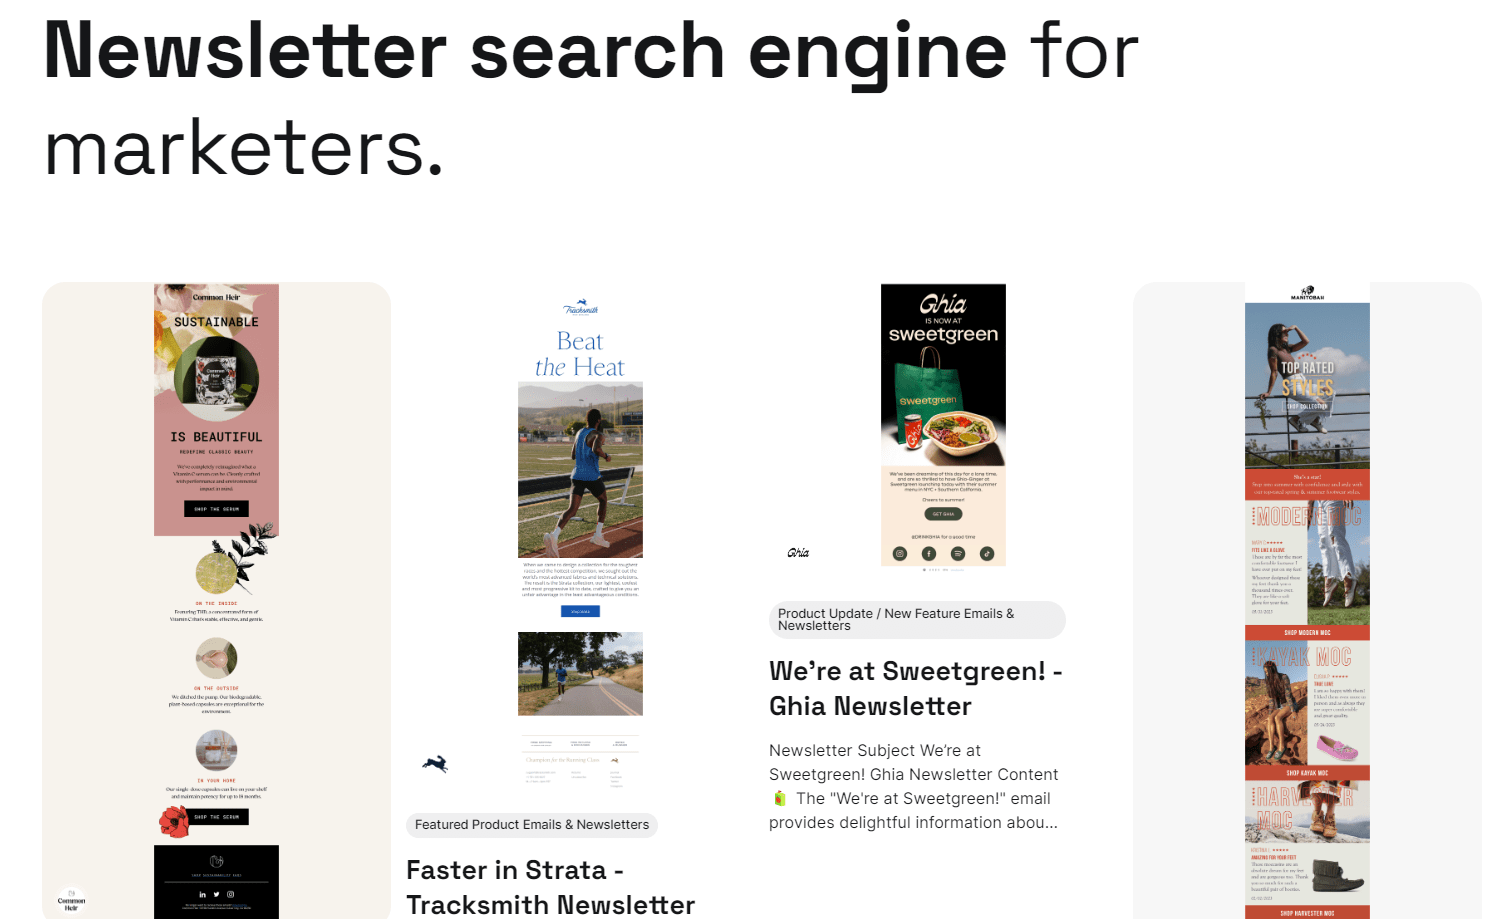Select the Spotify icon in the Ghia email
The height and width of the screenshot is (919, 1506).
tap(958, 553)
